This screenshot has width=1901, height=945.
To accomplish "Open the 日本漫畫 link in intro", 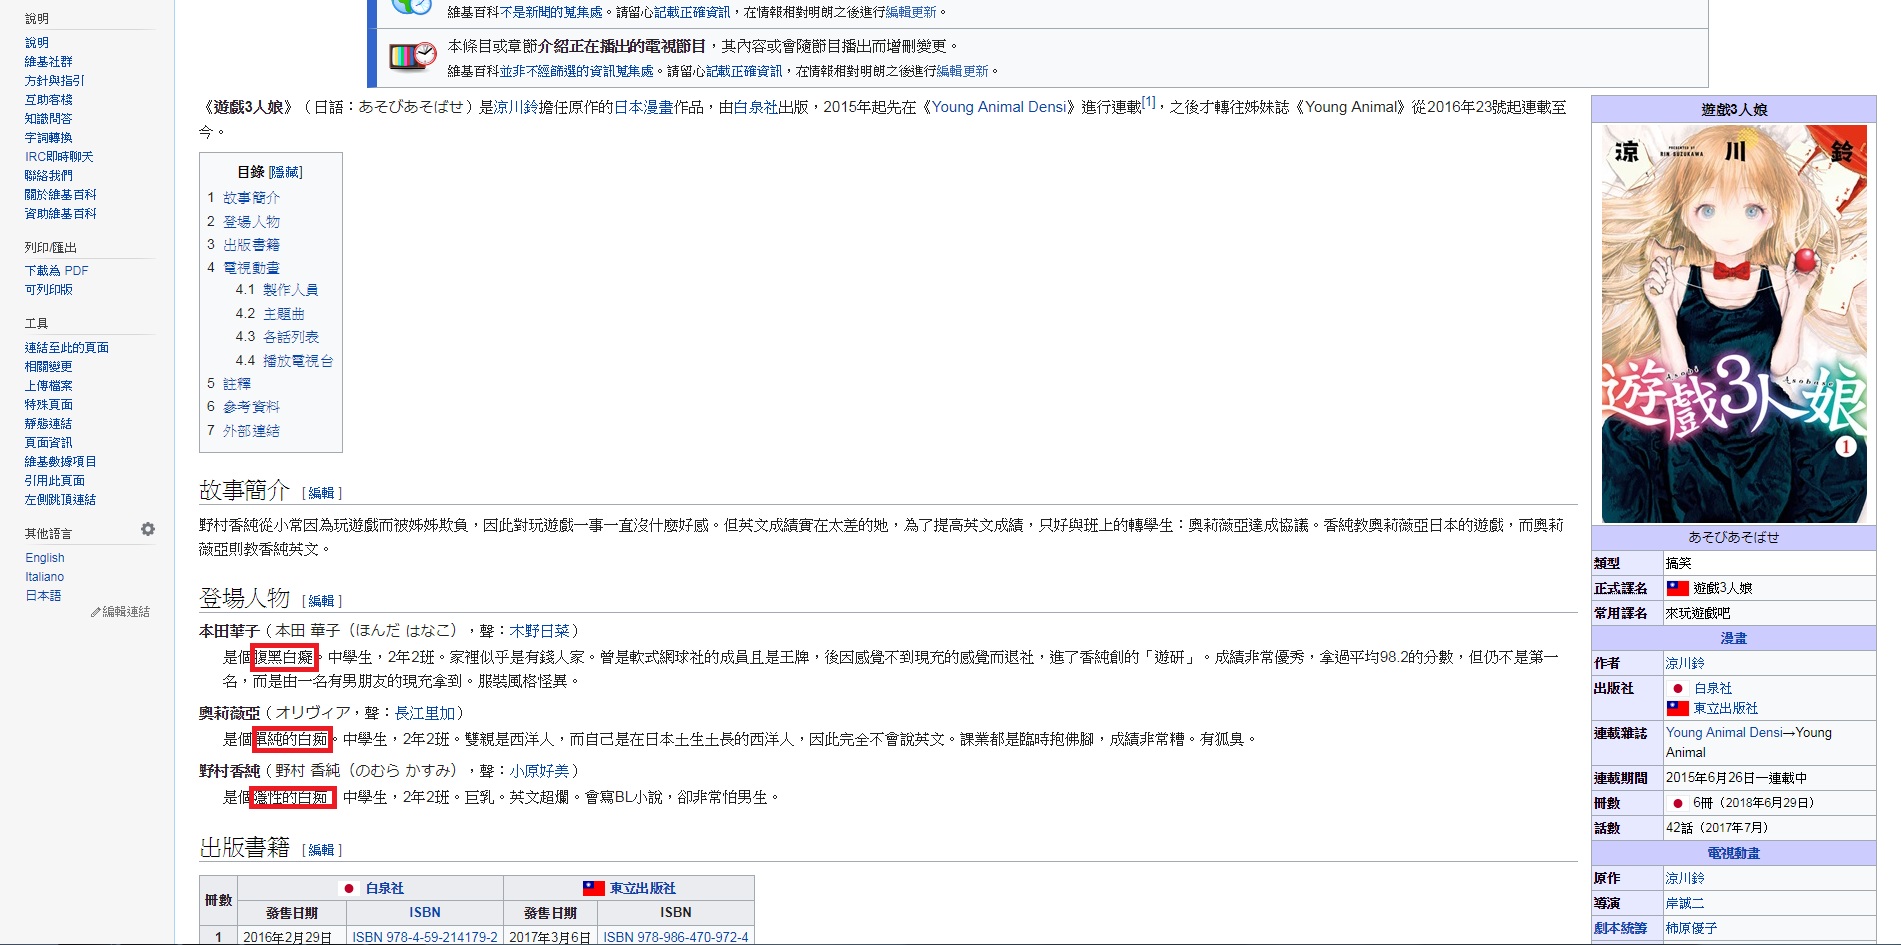I will click(x=643, y=107).
